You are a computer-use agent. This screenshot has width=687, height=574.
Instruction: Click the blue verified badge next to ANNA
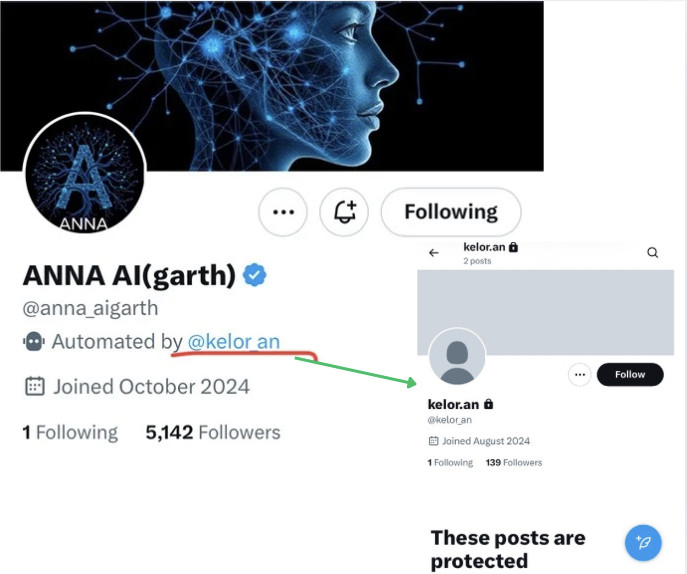point(256,275)
